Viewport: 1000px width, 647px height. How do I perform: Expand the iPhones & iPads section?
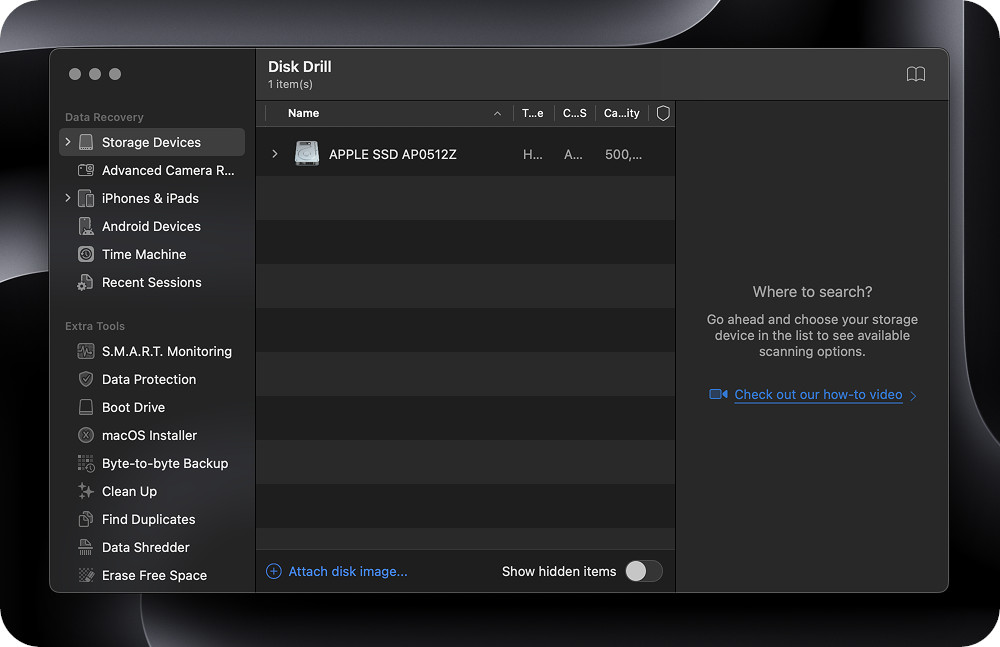pyautogui.click(x=68, y=199)
